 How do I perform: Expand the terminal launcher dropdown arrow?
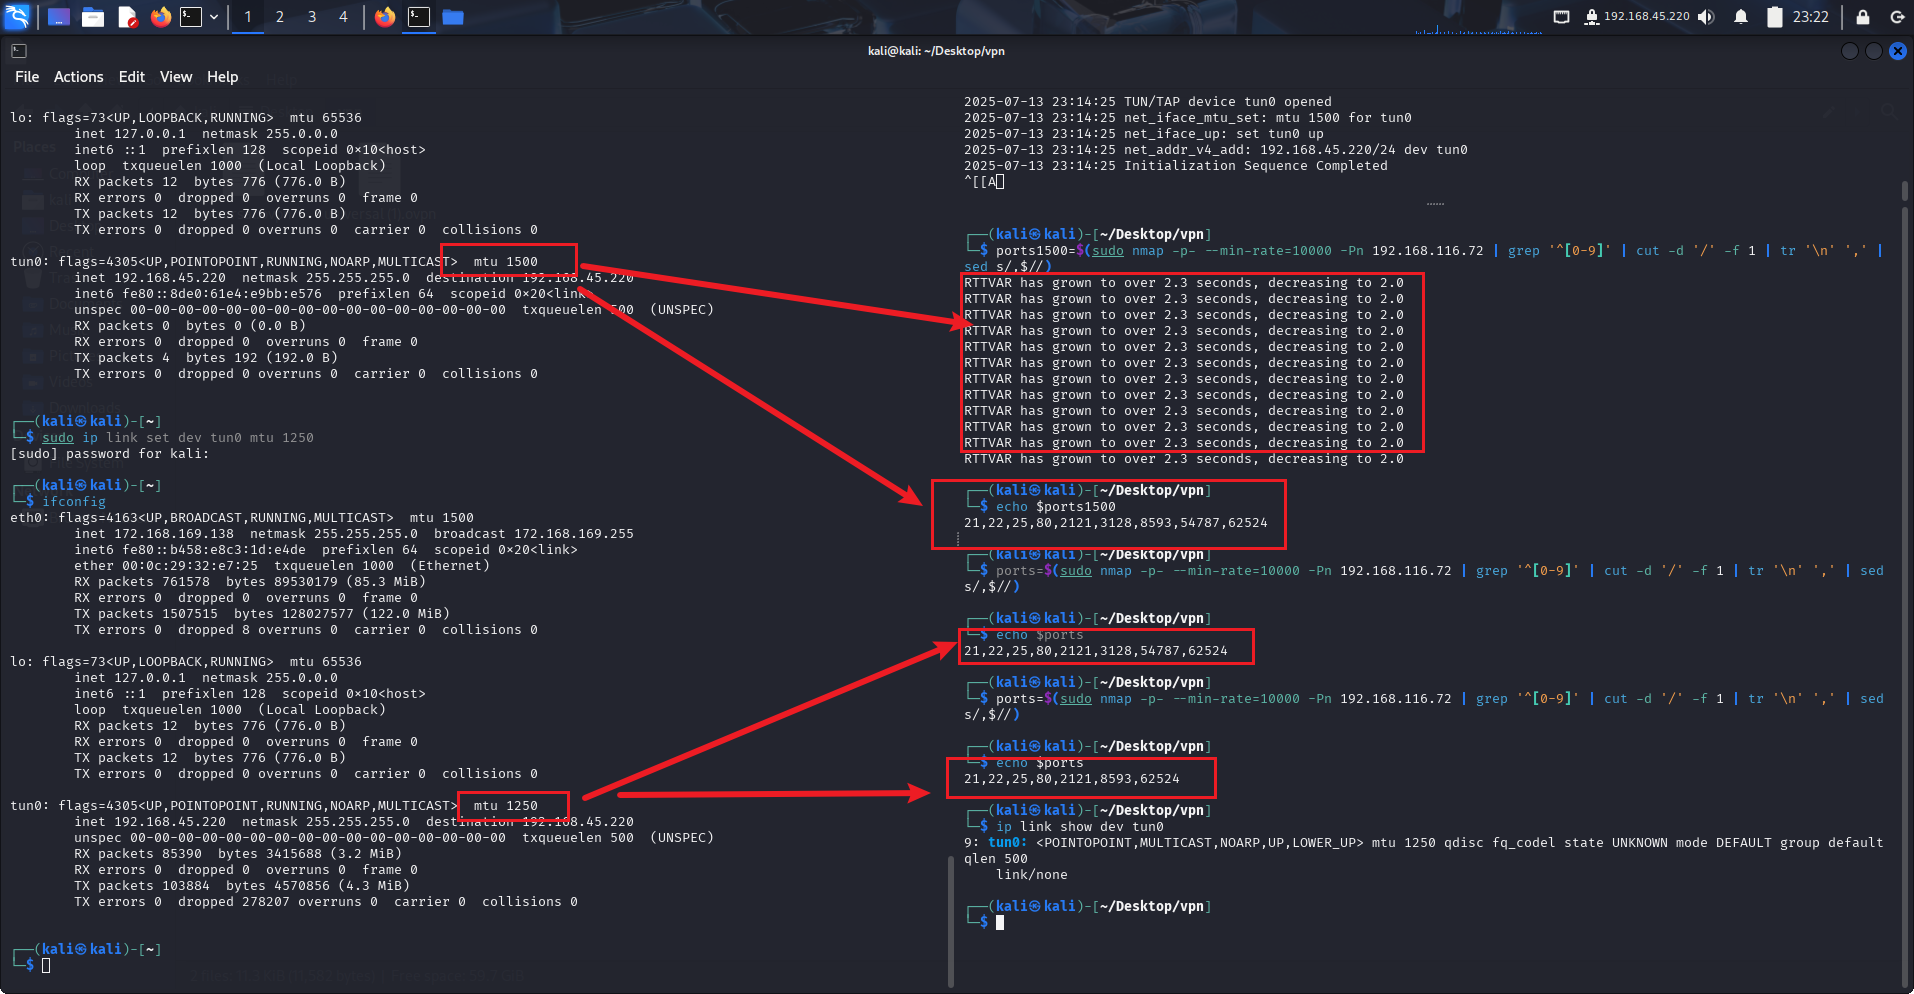pyautogui.click(x=214, y=17)
